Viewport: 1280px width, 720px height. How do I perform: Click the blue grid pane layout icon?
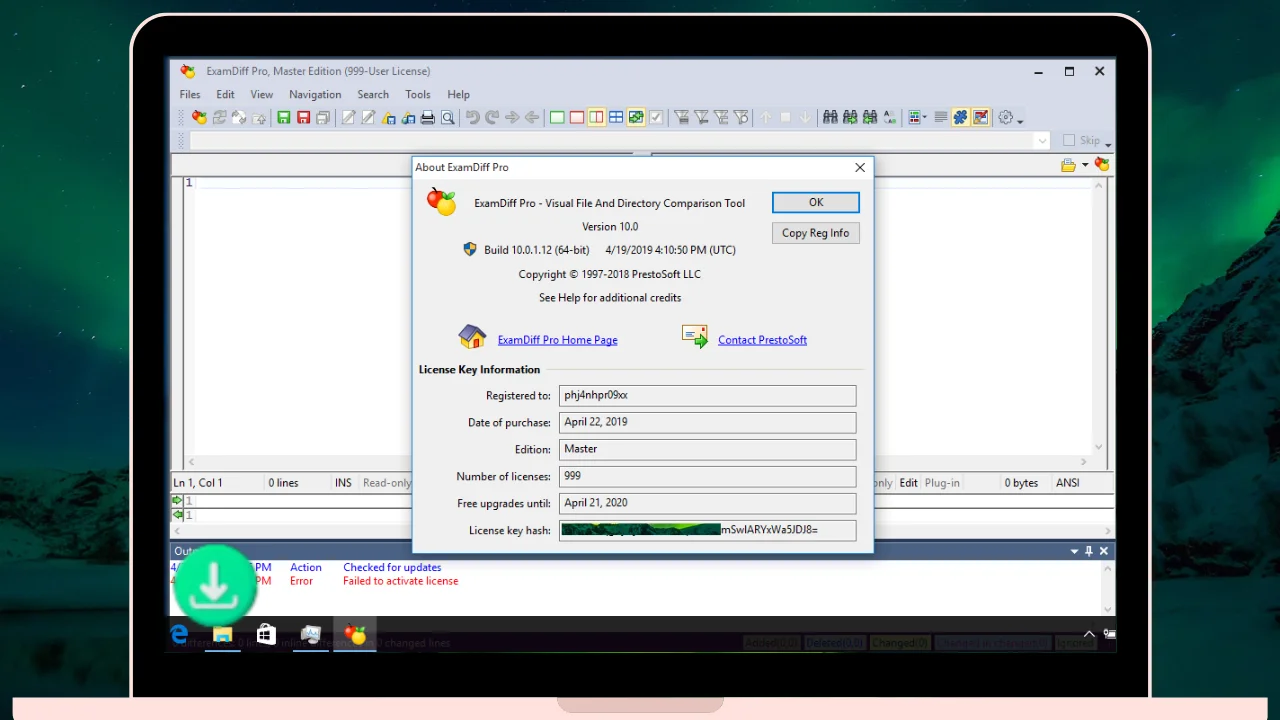pos(616,118)
